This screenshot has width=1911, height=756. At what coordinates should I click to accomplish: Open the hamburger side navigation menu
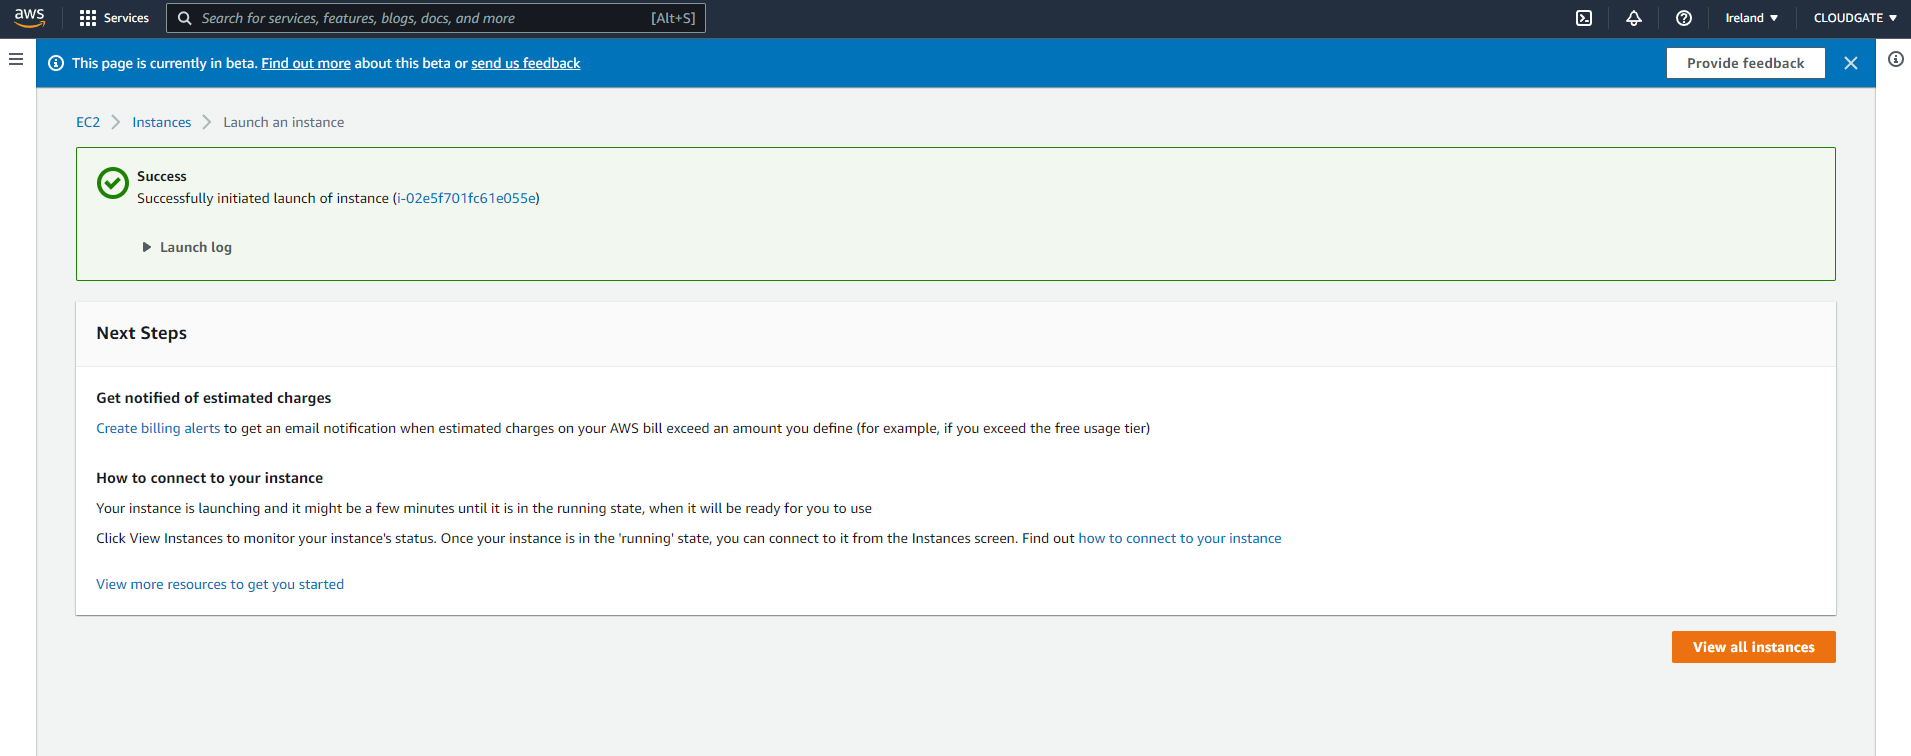[x=16, y=60]
